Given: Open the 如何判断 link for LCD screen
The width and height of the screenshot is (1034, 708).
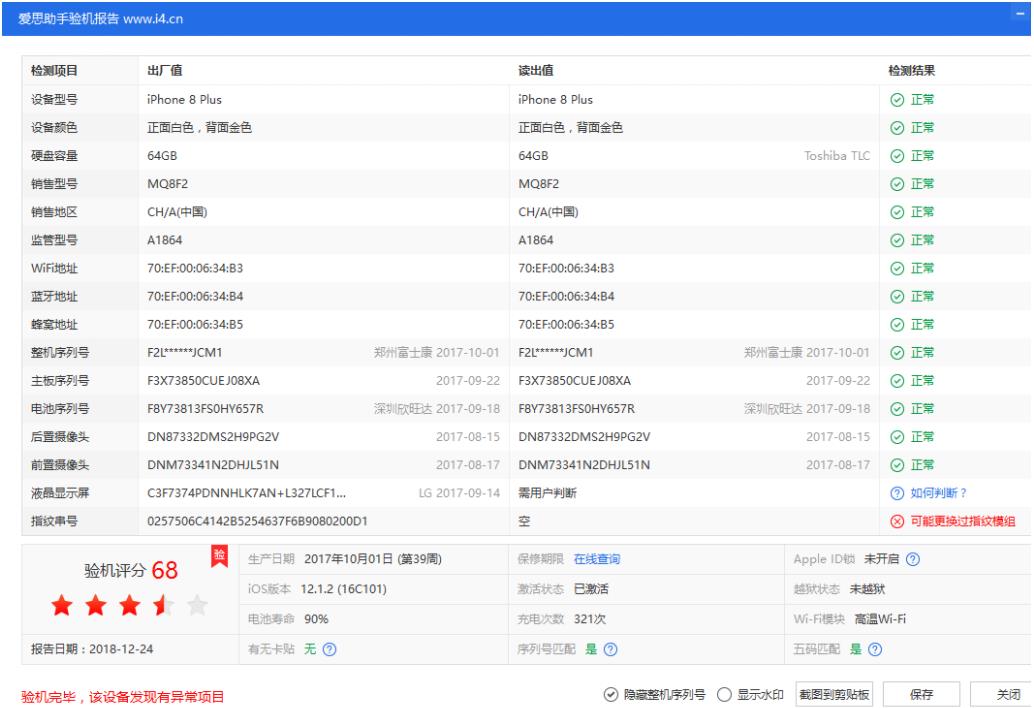Looking at the screenshot, I should [x=938, y=493].
